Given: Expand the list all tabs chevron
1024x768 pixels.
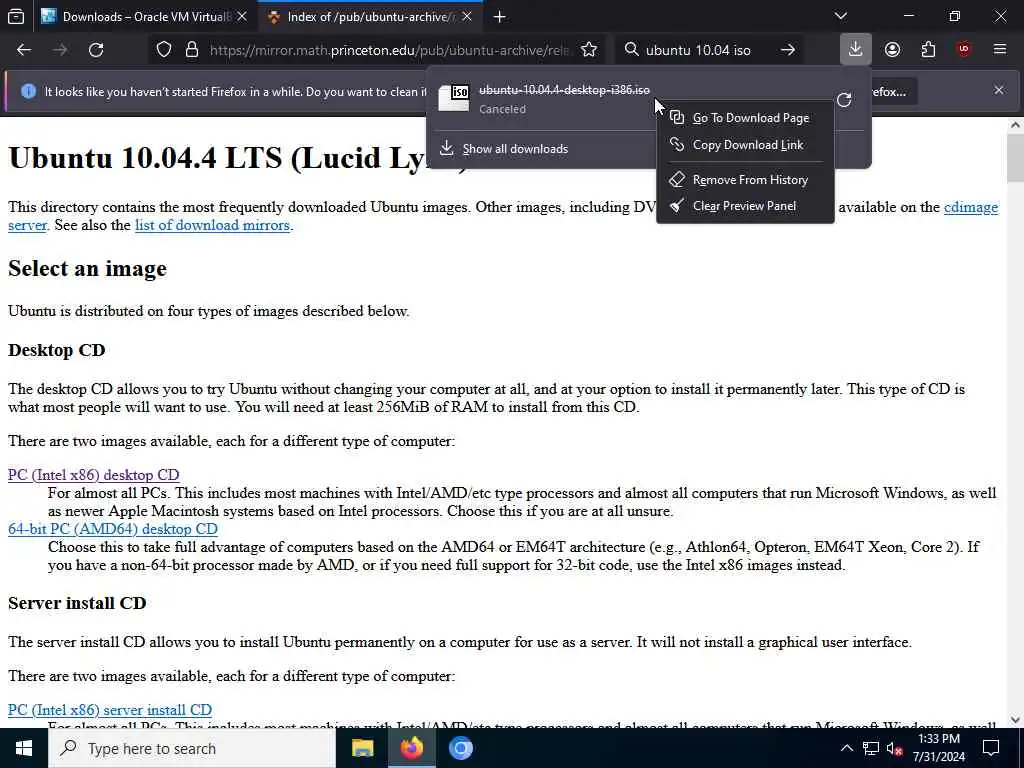Looking at the screenshot, I should [x=840, y=16].
